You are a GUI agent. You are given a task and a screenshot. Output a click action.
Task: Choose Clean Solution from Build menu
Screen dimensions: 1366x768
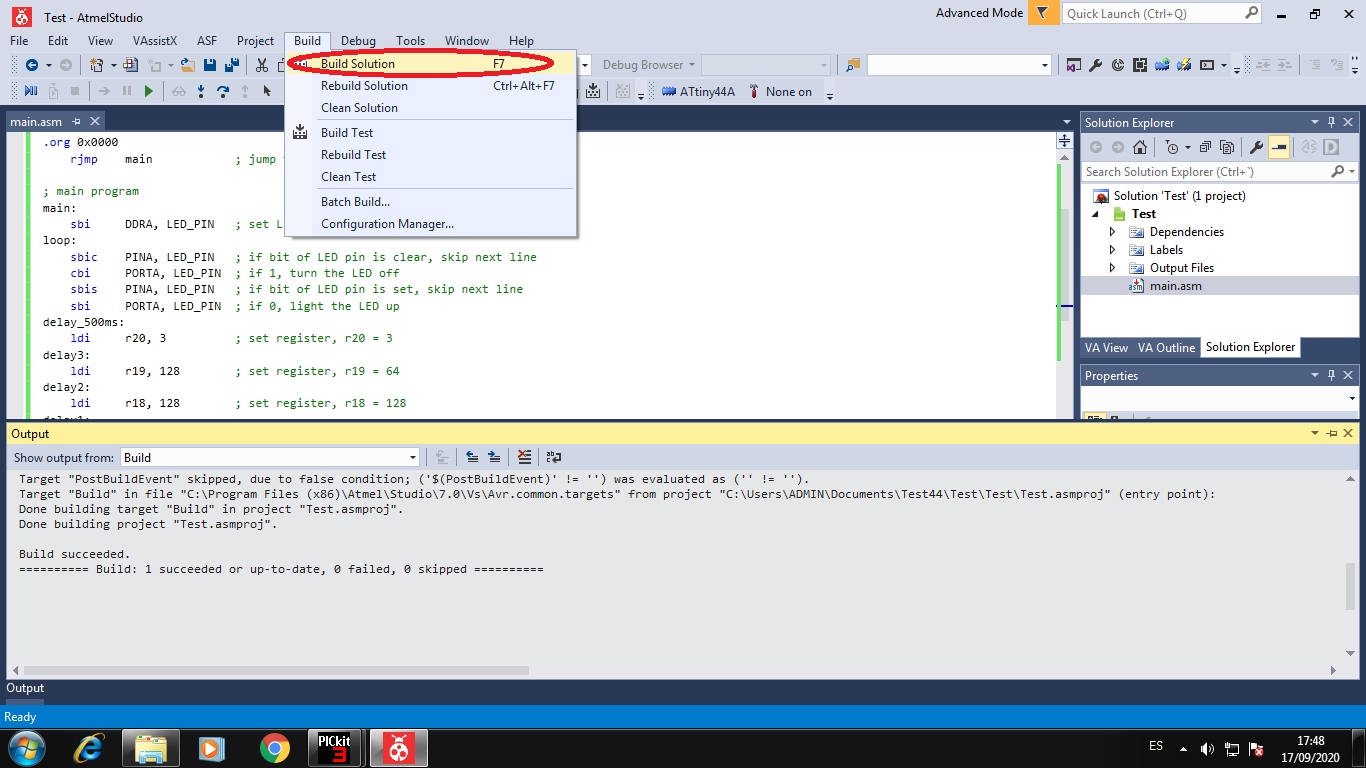[x=430, y=108]
